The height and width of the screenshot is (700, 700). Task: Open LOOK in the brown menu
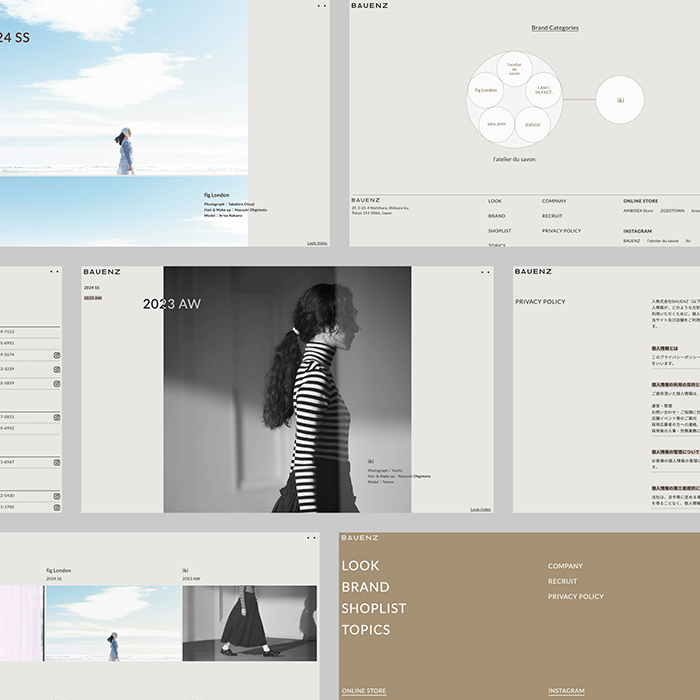(361, 566)
